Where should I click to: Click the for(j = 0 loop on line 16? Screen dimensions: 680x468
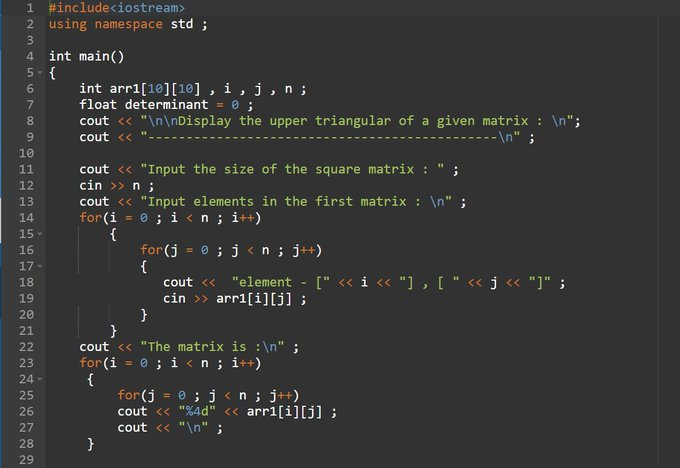point(231,250)
